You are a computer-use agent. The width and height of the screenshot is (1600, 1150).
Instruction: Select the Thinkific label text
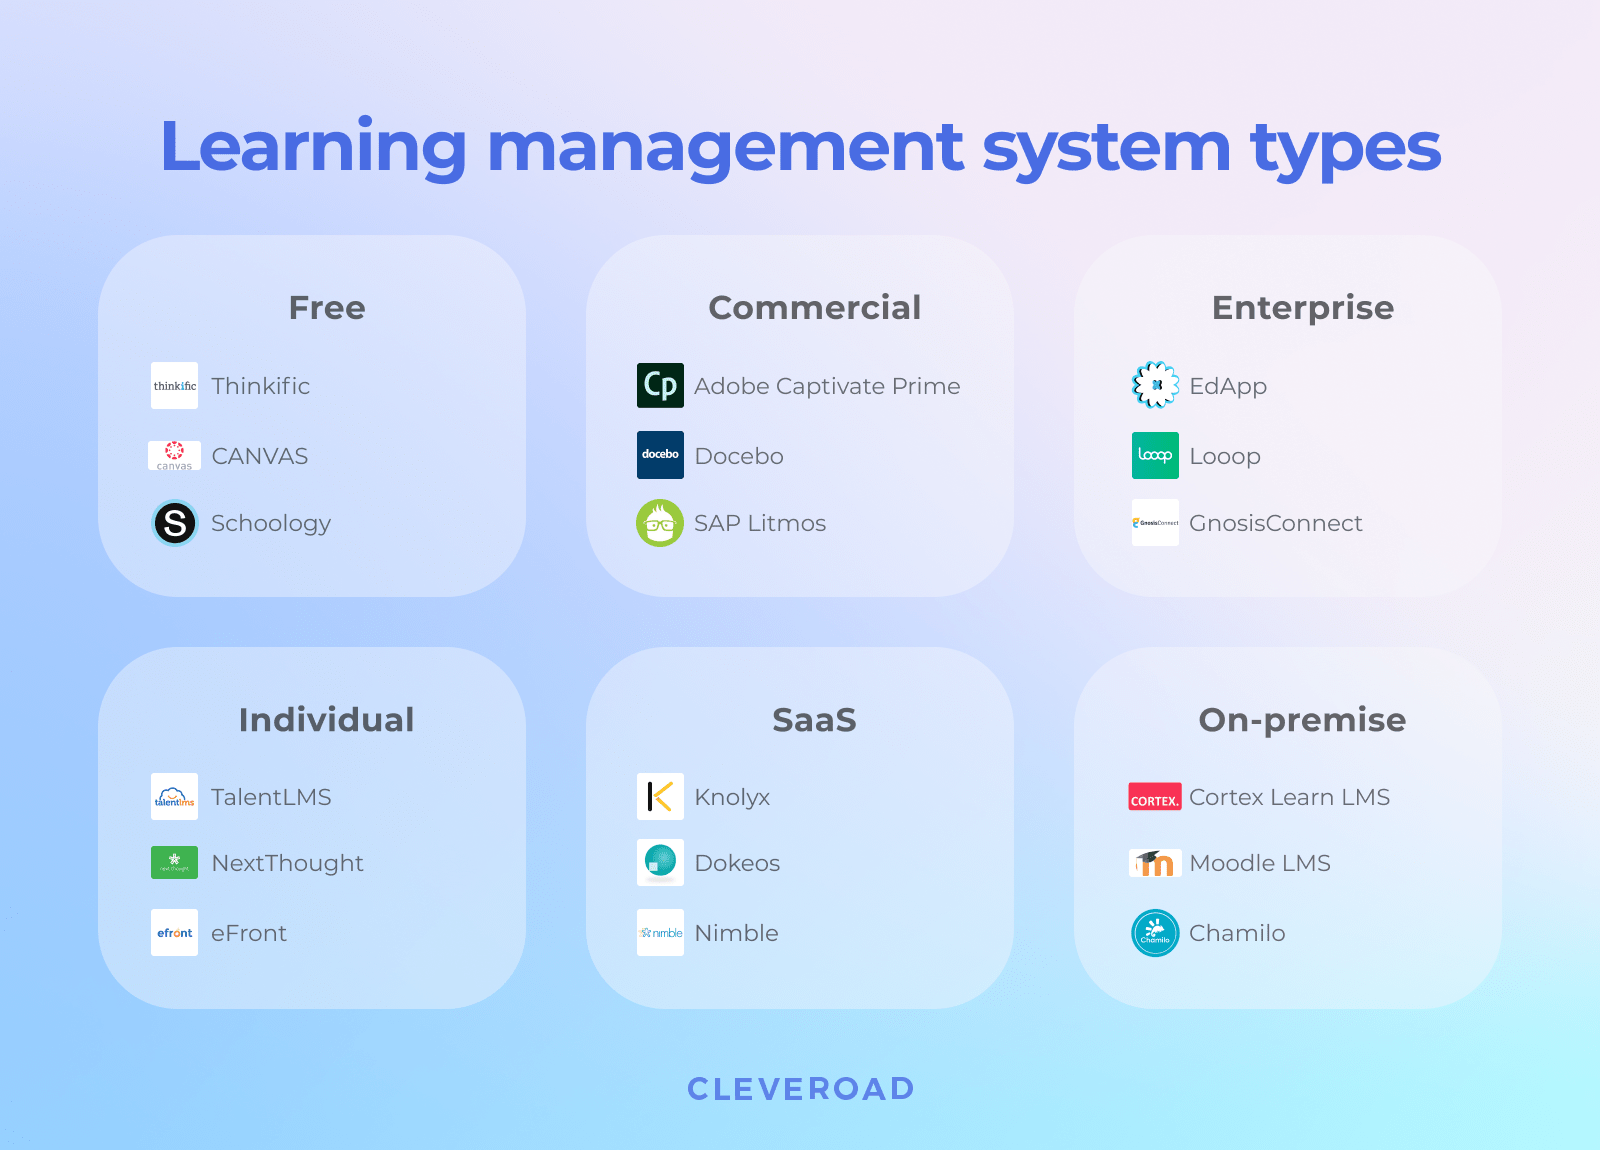click(261, 386)
